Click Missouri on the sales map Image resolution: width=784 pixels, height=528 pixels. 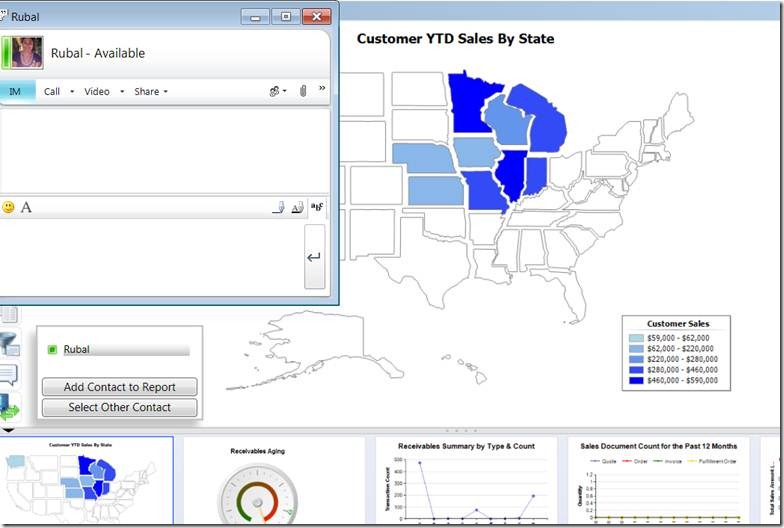(486, 191)
